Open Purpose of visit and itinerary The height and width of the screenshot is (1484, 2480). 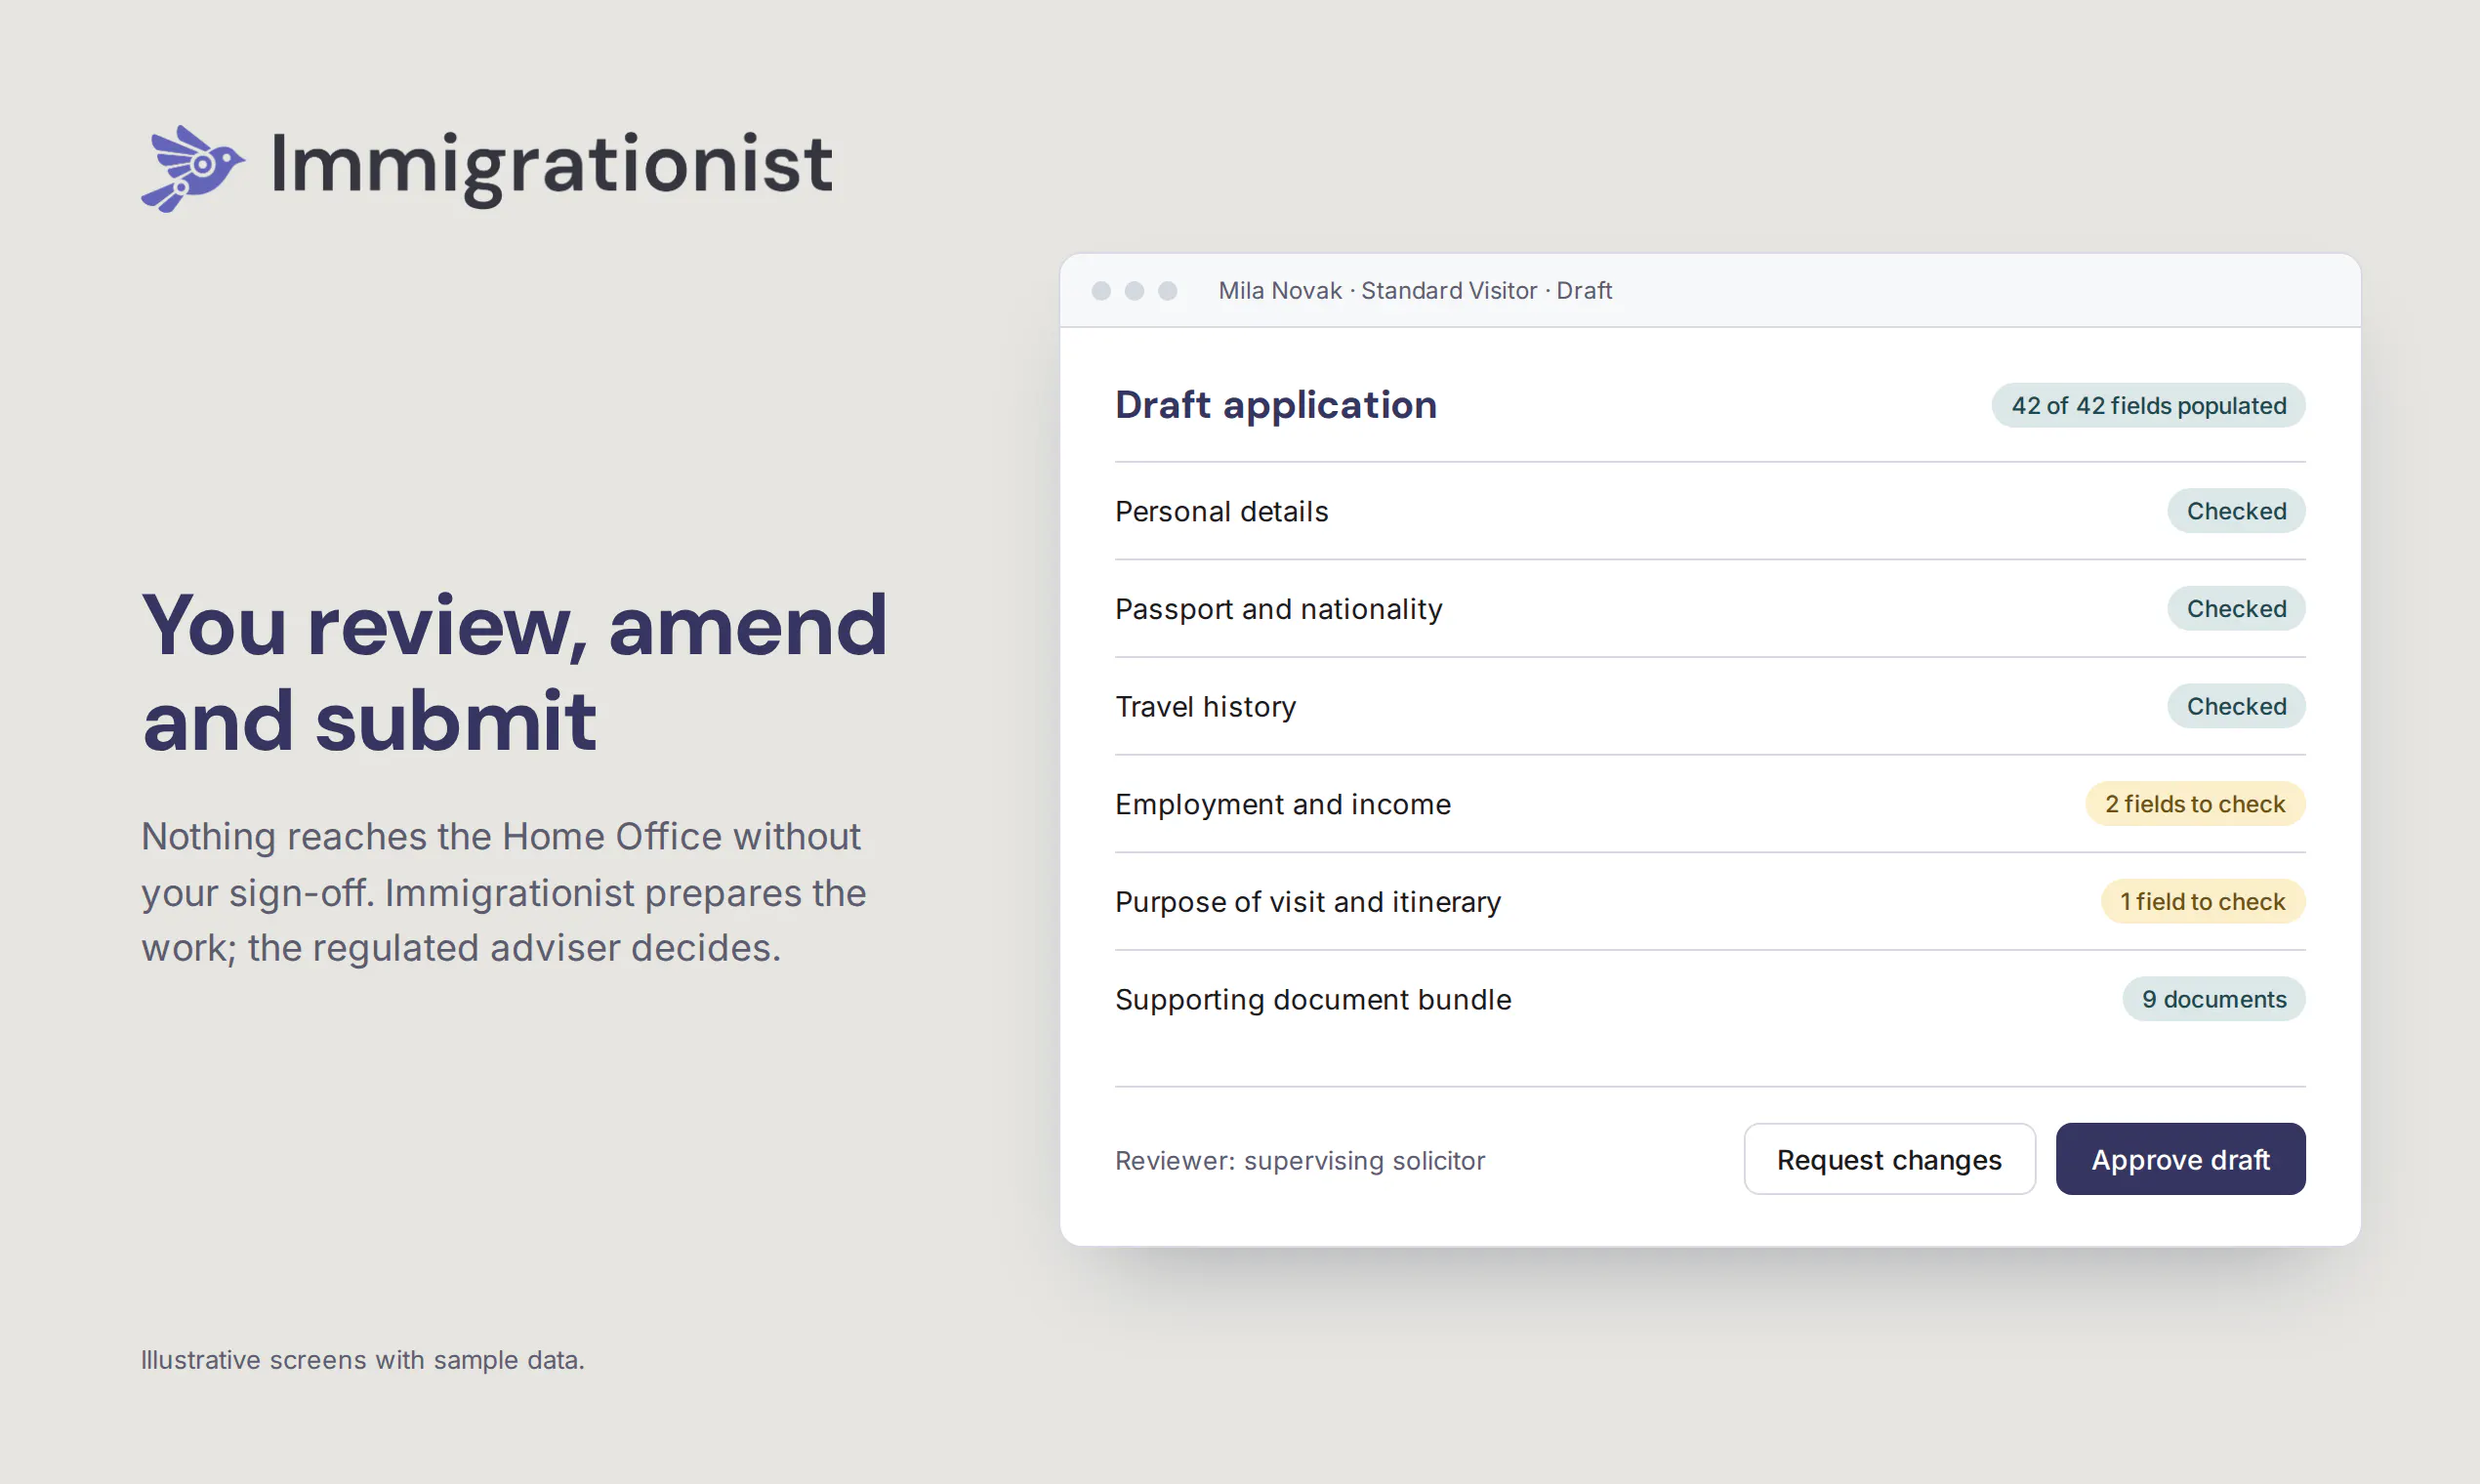pyautogui.click(x=1710, y=902)
